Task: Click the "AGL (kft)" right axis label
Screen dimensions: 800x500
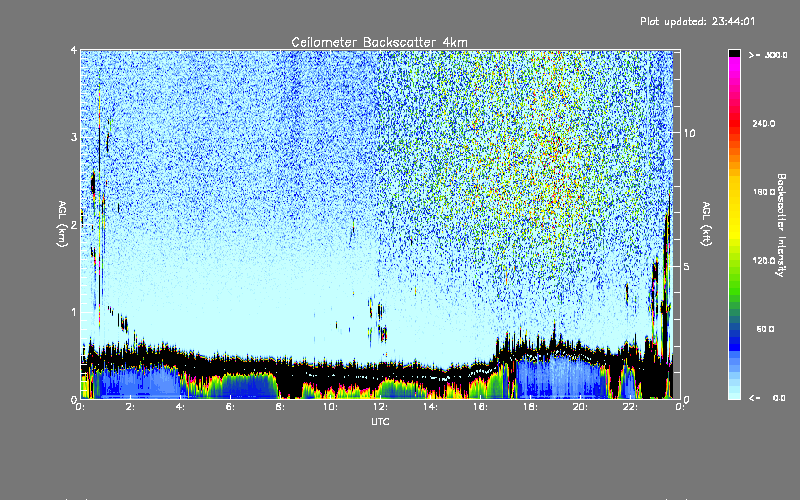Action: point(706,223)
